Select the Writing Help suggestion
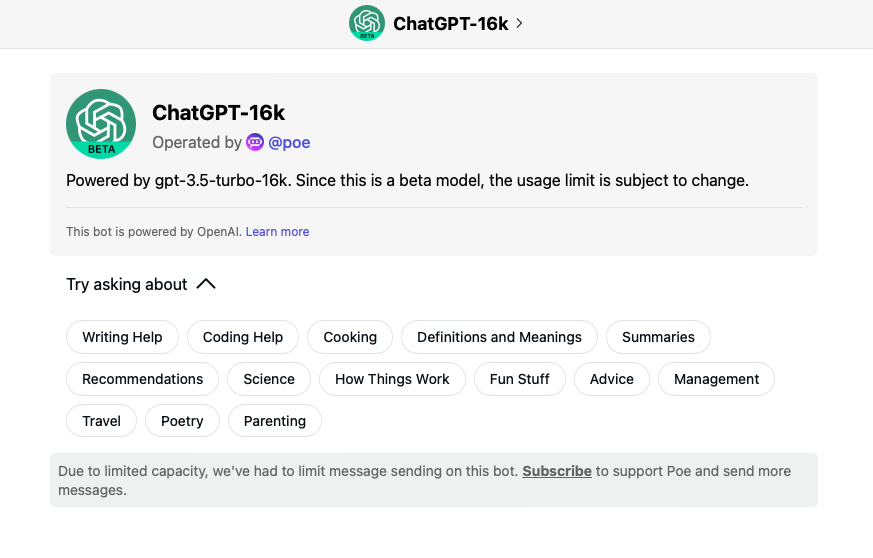This screenshot has height=558, width=873. [122, 337]
